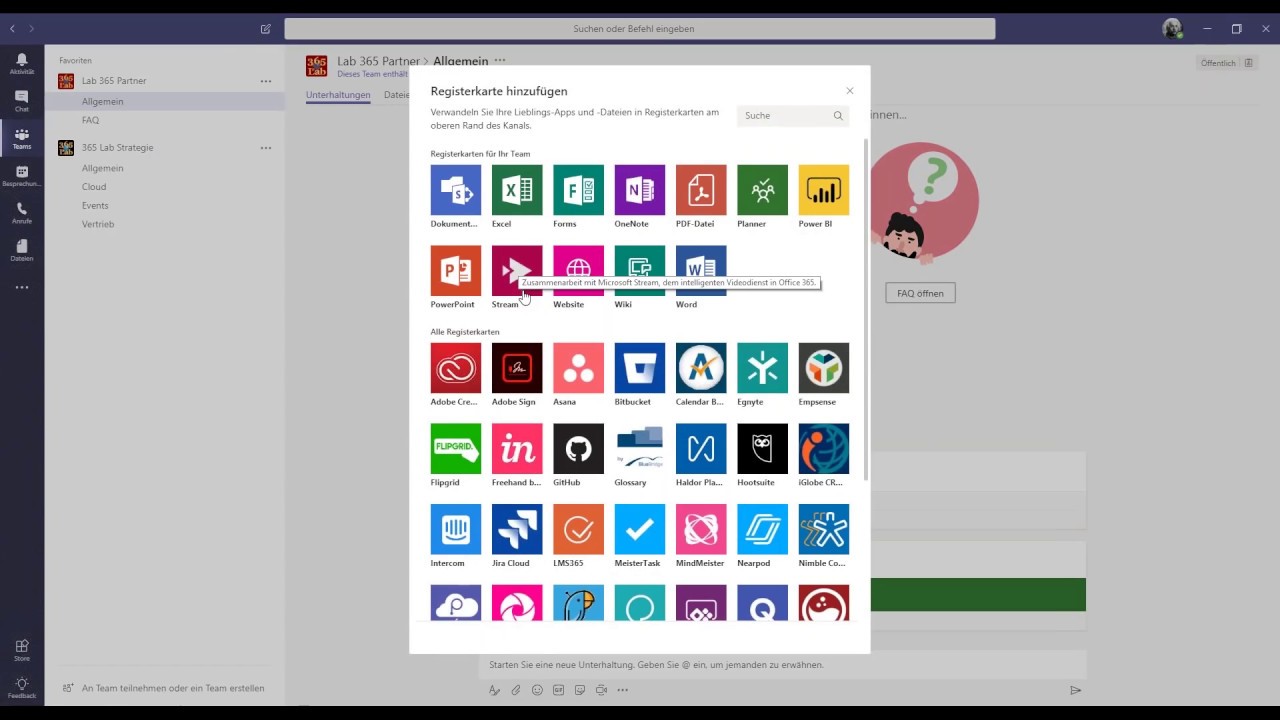Image resolution: width=1280 pixels, height=720 pixels.
Task: Select the Glossary app tile
Action: (640, 449)
